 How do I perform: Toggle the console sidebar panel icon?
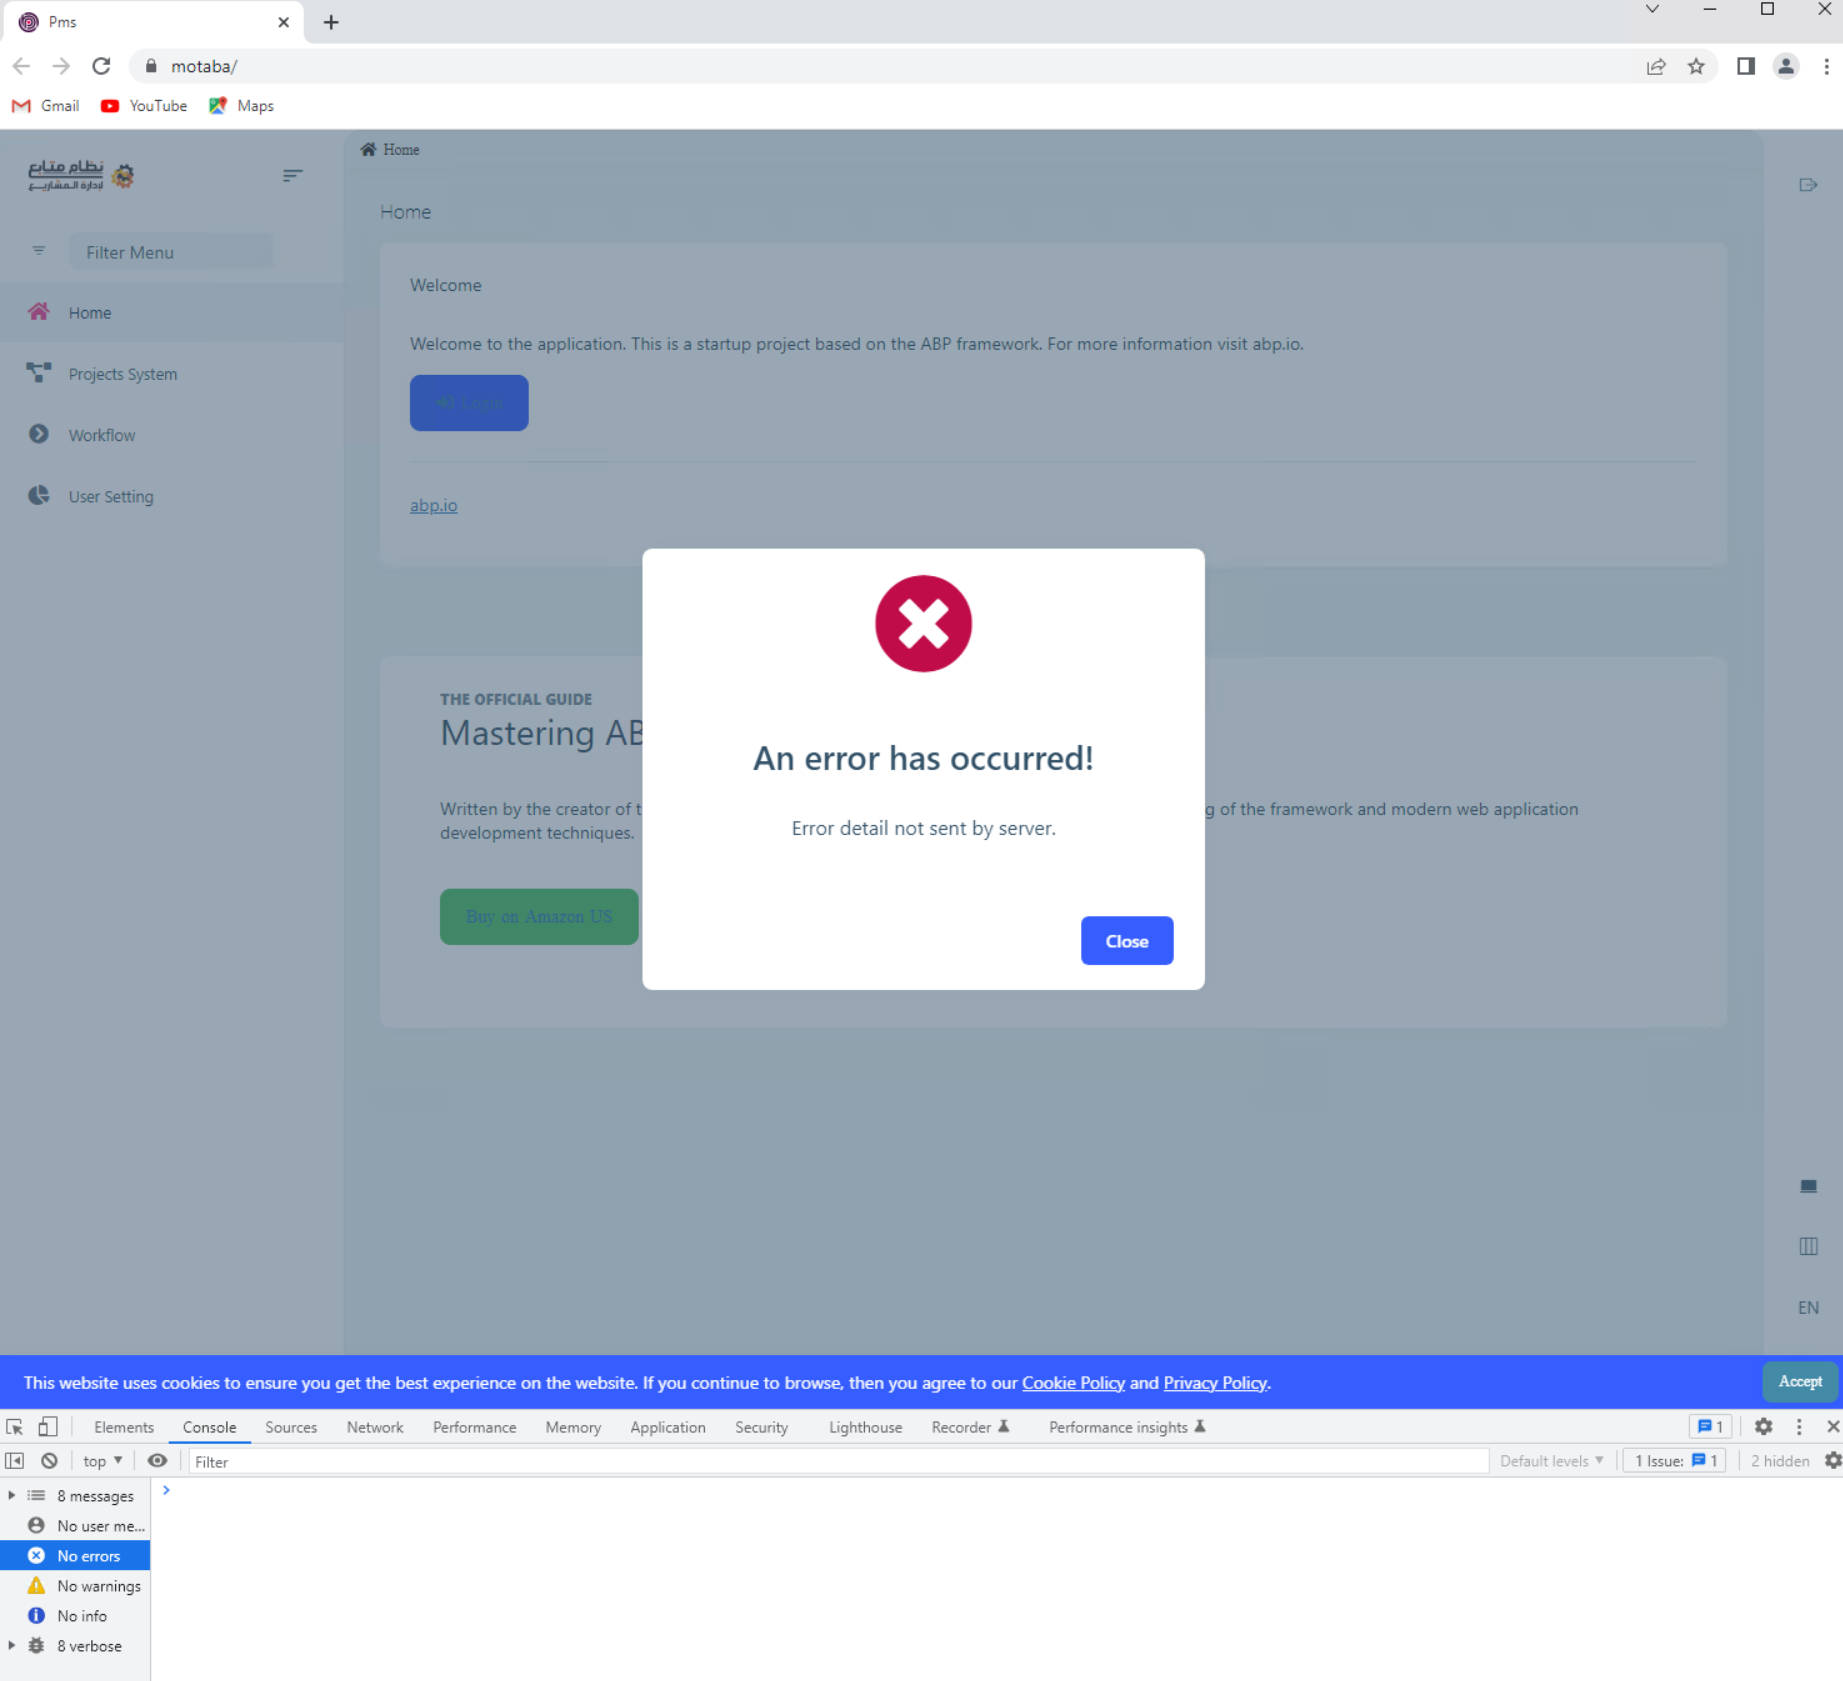(15, 1461)
